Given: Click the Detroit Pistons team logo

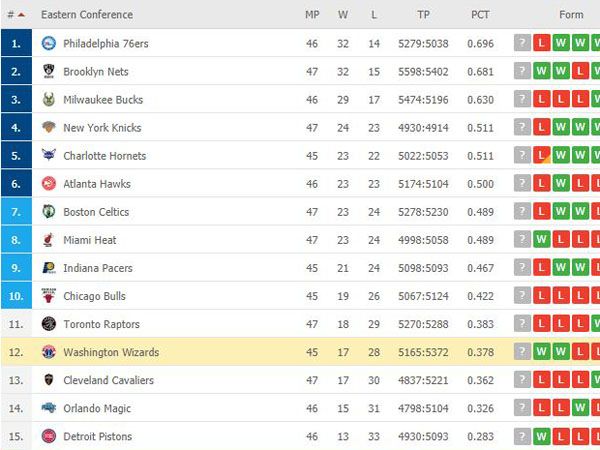Looking at the screenshot, I should click(x=49, y=436).
